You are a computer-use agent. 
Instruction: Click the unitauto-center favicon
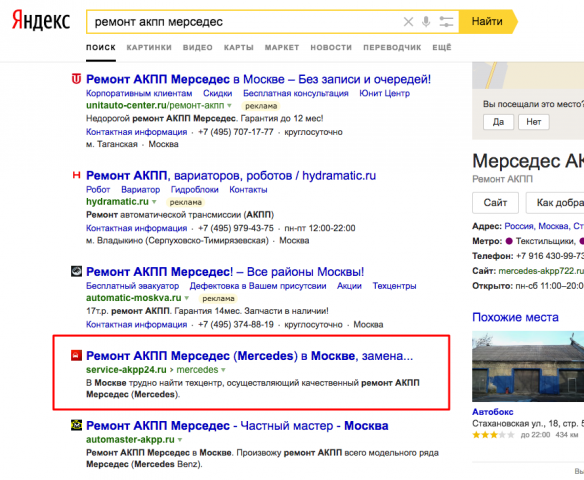[76, 79]
